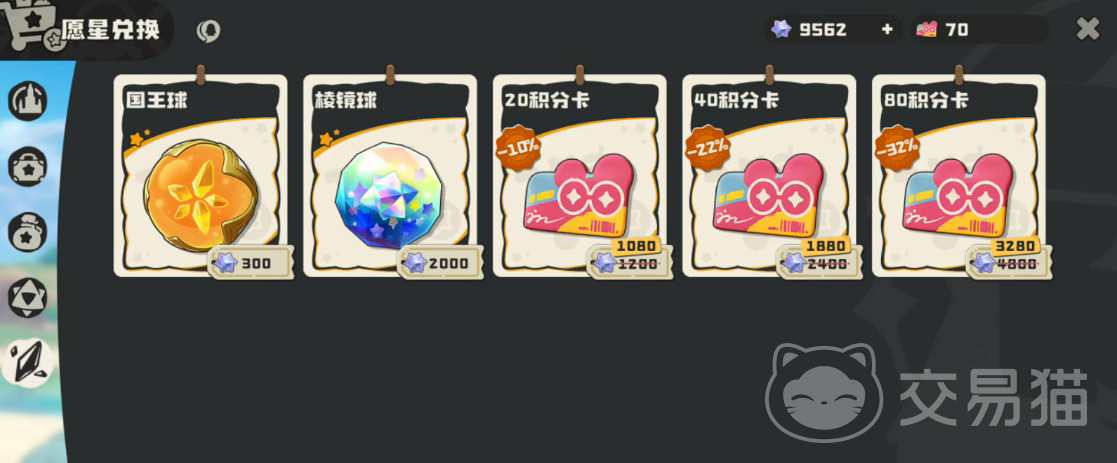1117x463 pixels.
Task: Choose the 20积分卡 item card
Action: click(x=580, y=175)
